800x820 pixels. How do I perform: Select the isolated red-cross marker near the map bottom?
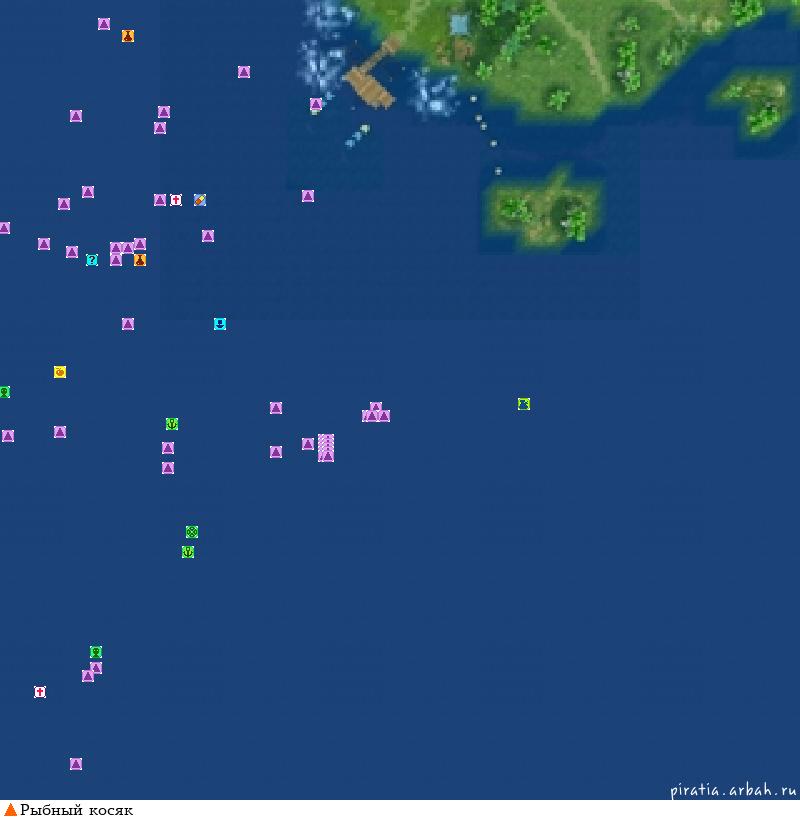pos(40,692)
